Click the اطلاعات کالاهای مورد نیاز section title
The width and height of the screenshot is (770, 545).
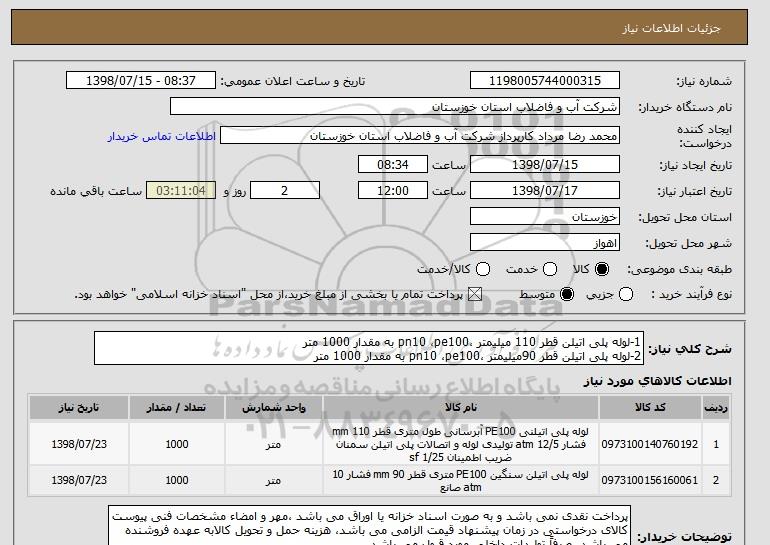[x=657, y=381]
